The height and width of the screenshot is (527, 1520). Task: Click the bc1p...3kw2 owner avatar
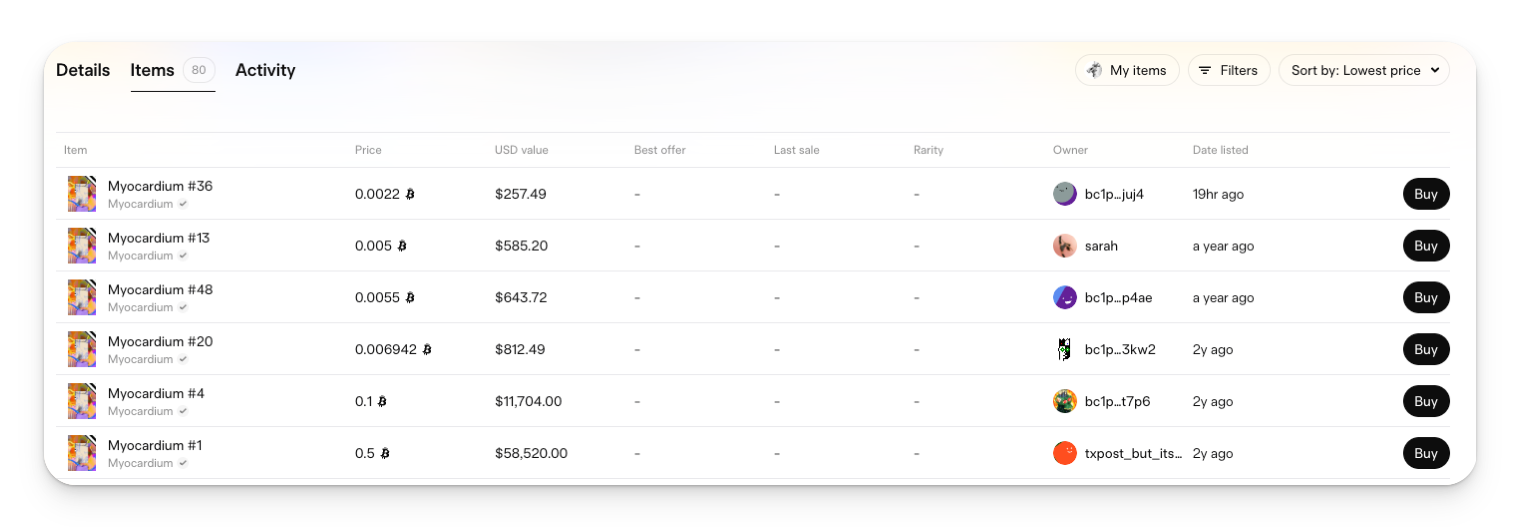pos(1065,350)
